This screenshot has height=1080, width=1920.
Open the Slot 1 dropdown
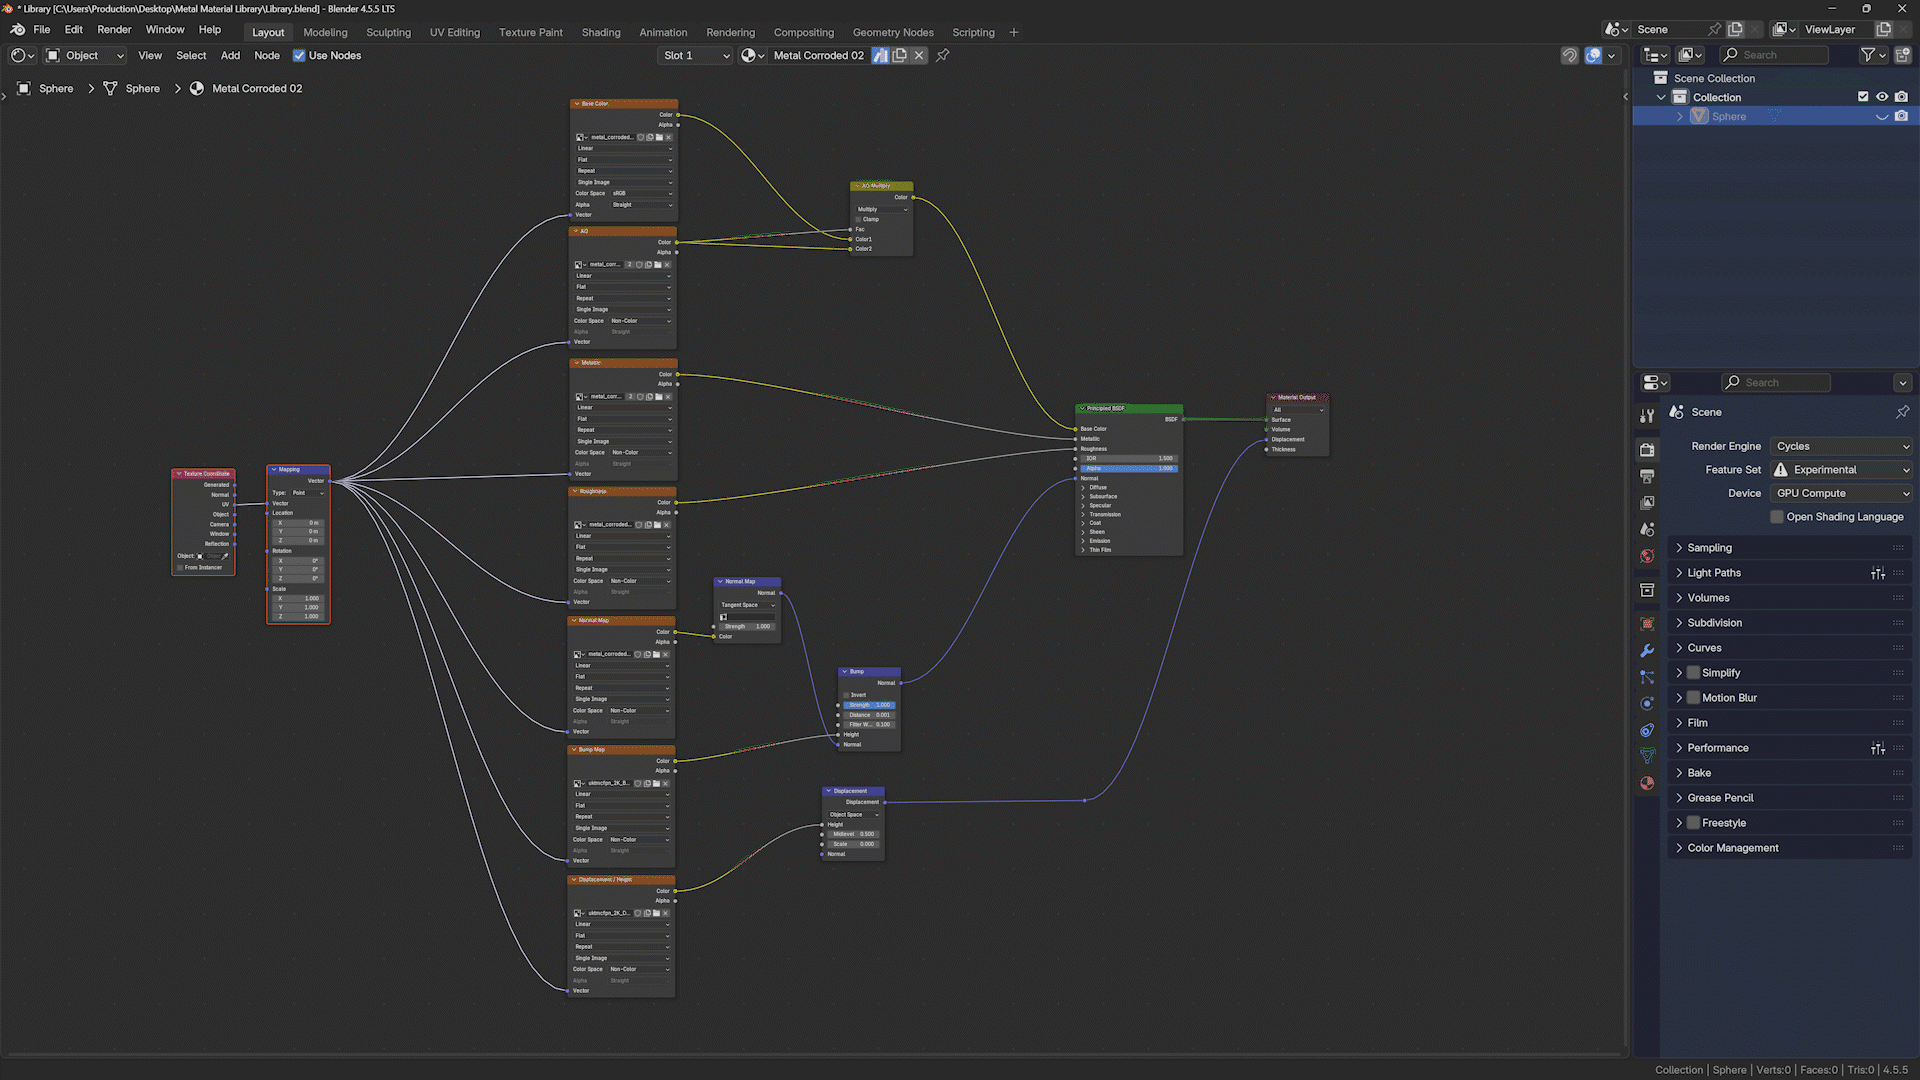point(696,56)
